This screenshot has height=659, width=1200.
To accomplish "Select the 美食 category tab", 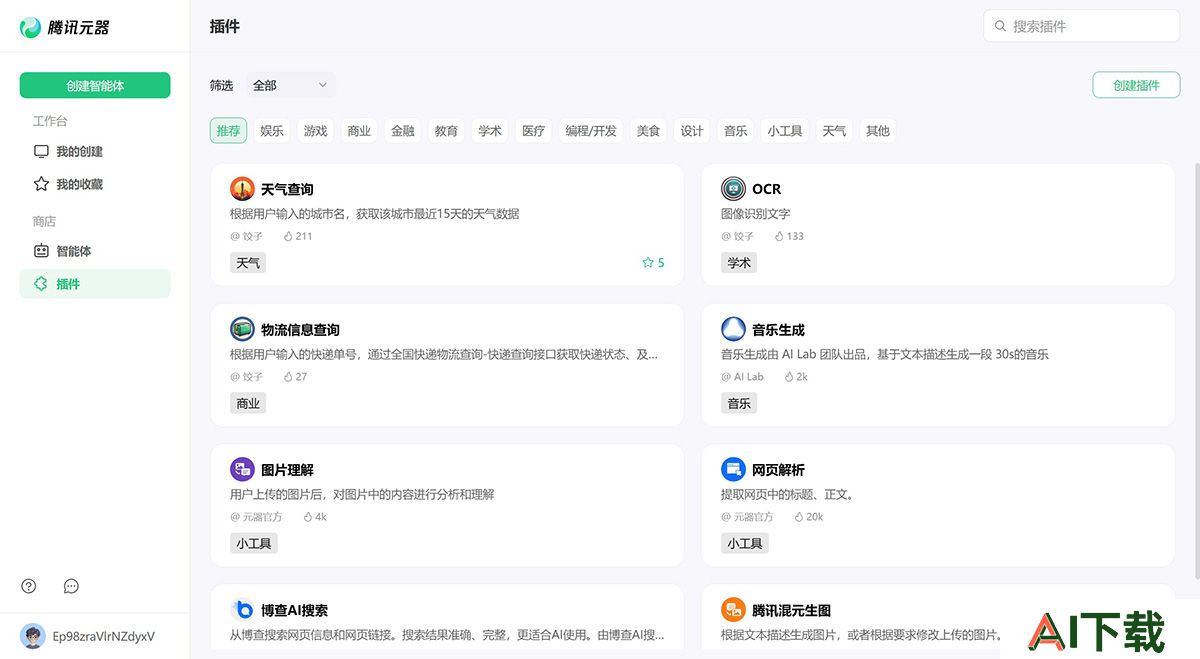I will pyautogui.click(x=648, y=131).
